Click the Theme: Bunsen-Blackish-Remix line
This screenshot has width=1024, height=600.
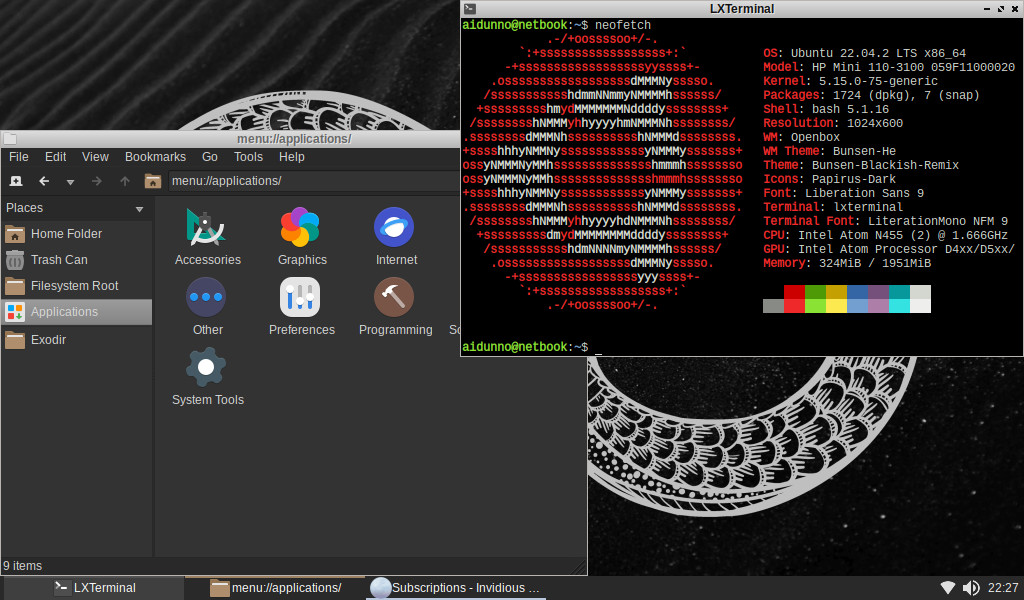click(861, 165)
